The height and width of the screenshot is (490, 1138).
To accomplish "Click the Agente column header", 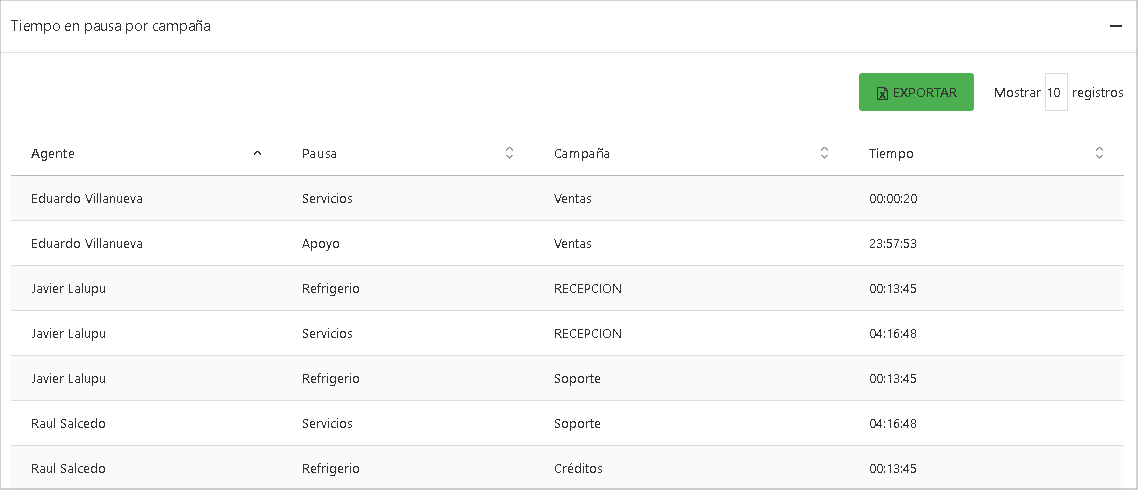I will 53,153.
